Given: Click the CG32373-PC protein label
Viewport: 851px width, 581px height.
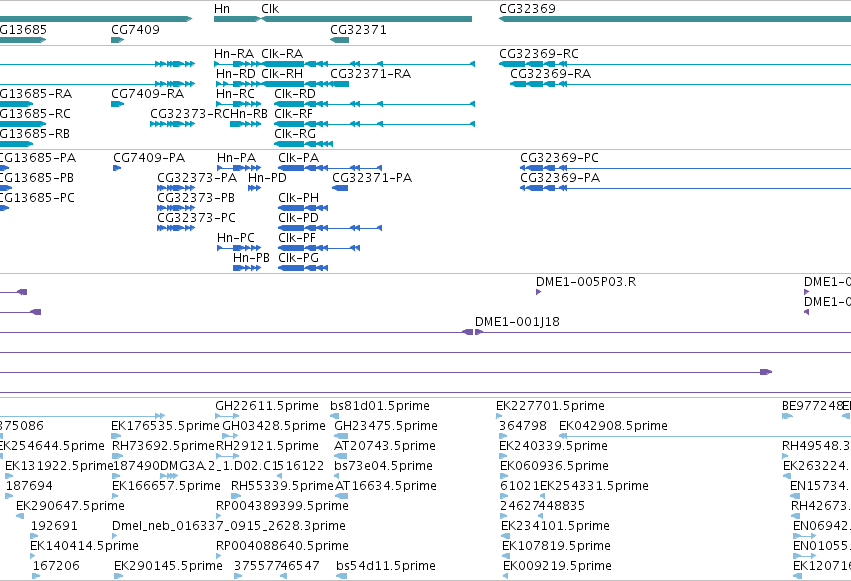Looking at the screenshot, I should tap(196, 218).
